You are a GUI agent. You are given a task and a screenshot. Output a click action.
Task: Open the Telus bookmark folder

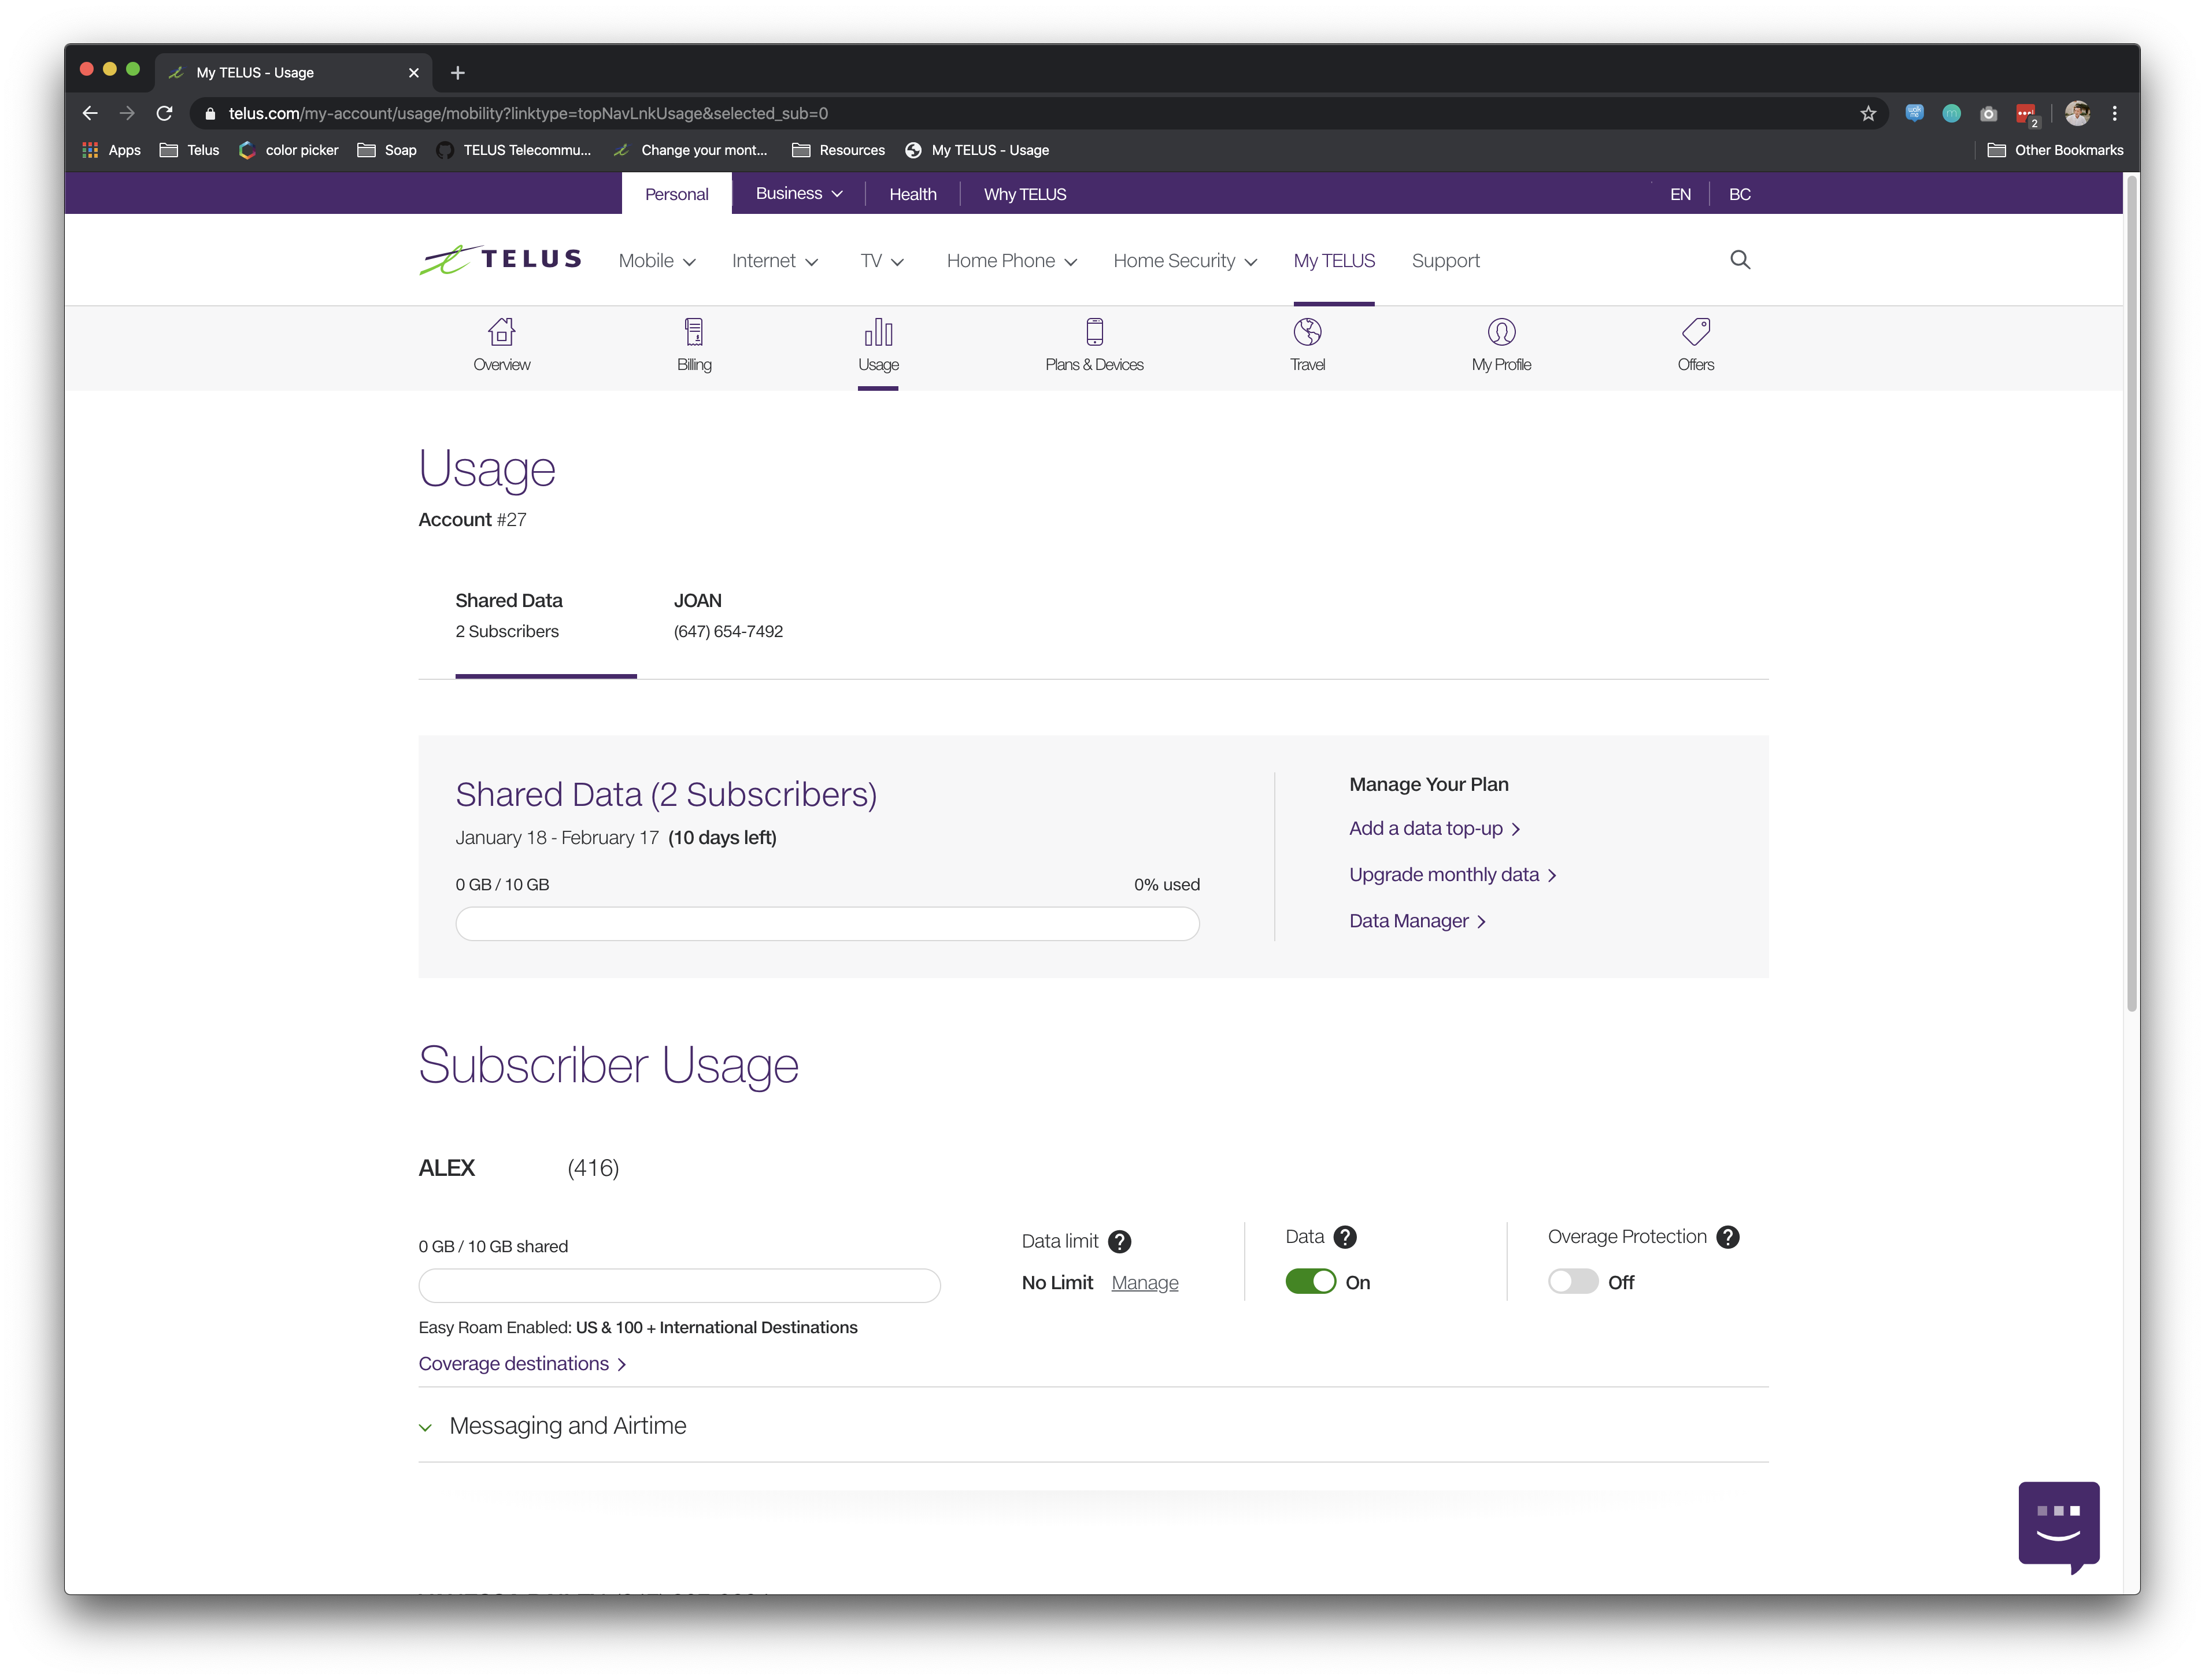(189, 150)
